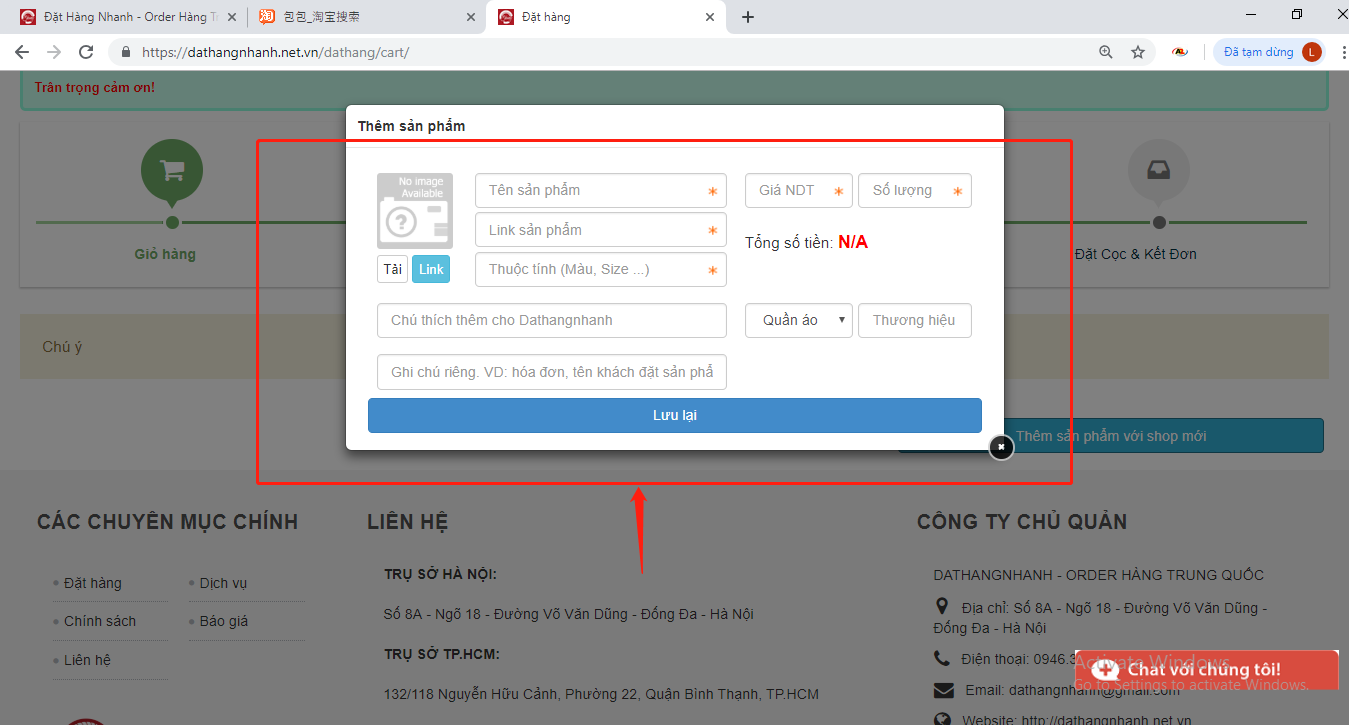Click the Chat với chúng tôi widget
This screenshot has height=725, width=1349.
[1204, 670]
